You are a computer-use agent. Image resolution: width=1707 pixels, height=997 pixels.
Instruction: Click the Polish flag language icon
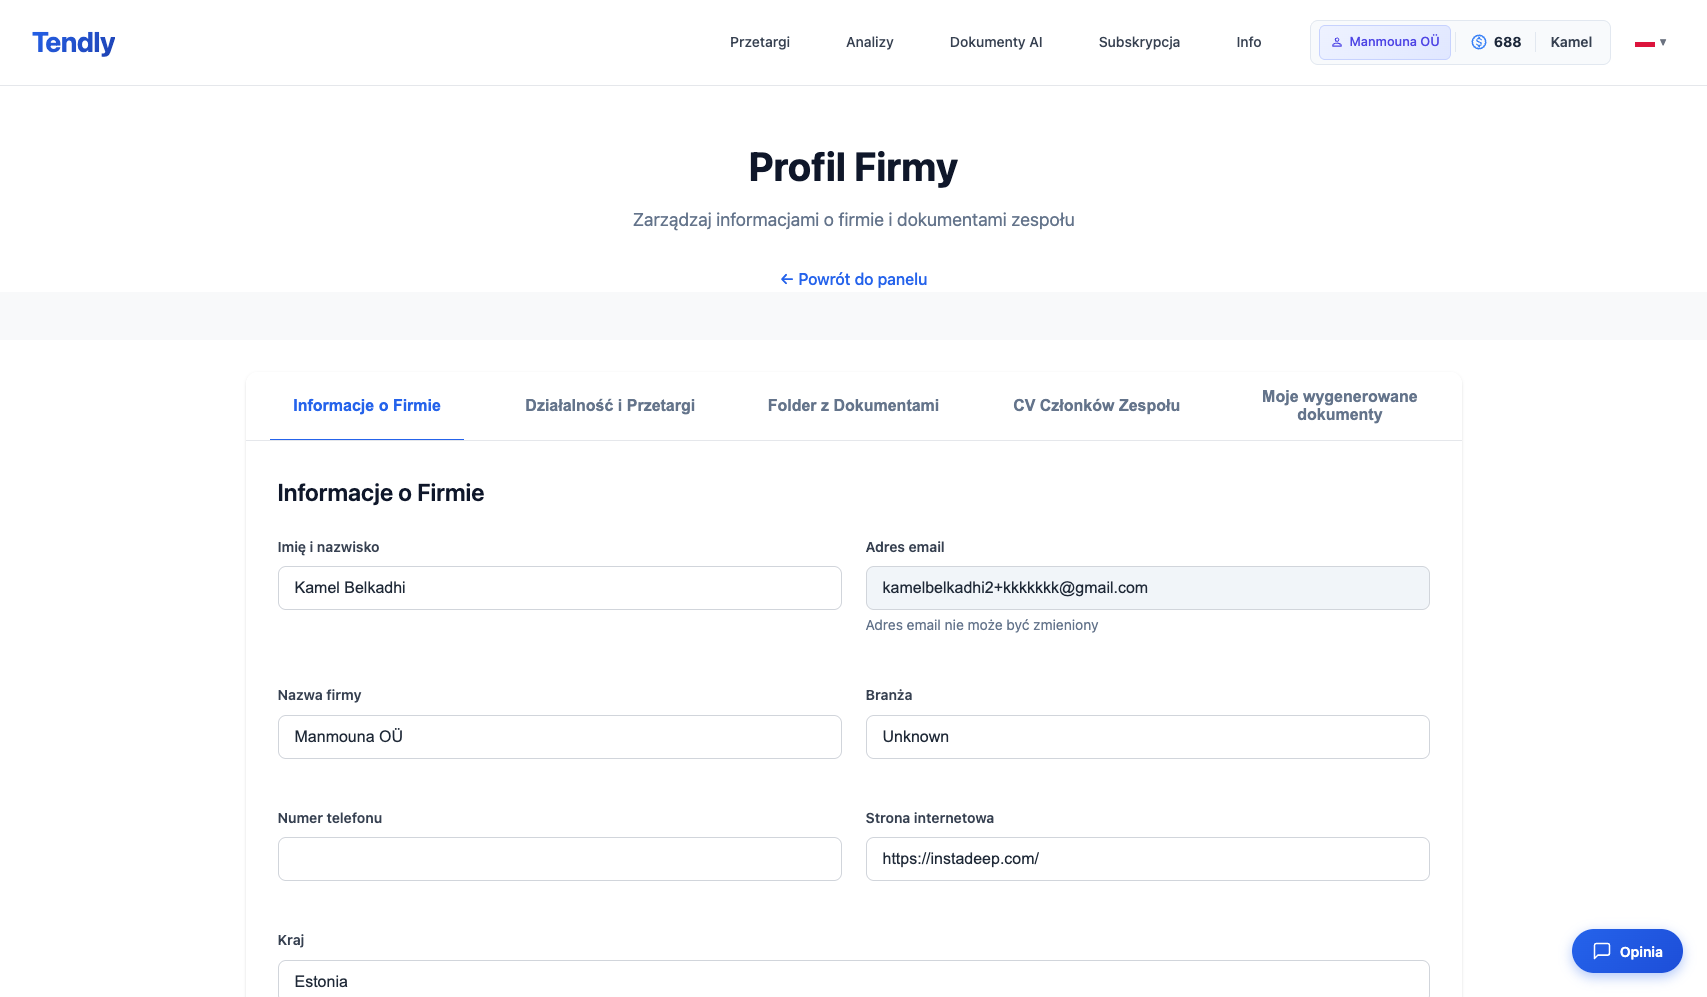pos(1644,43)
